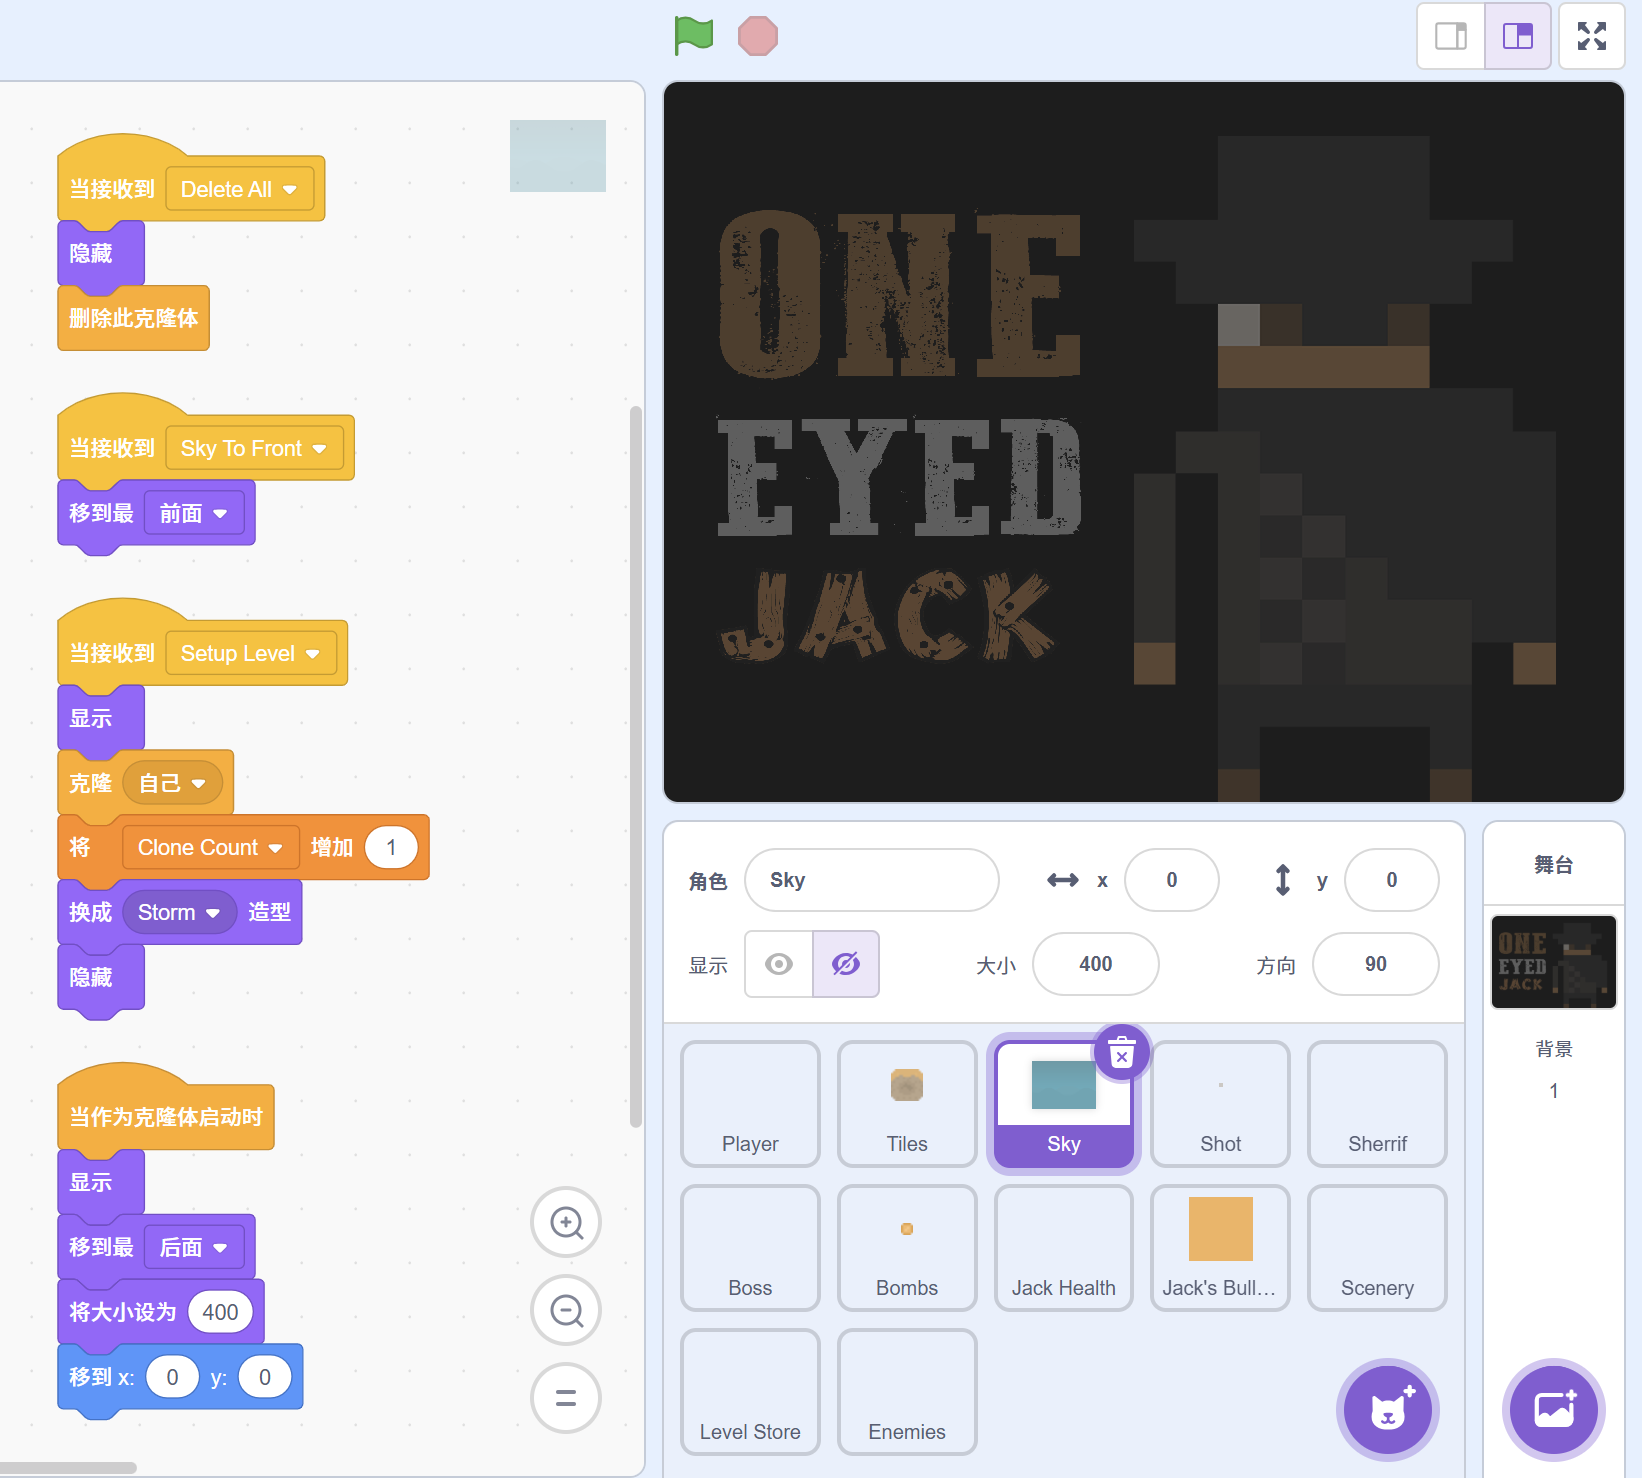Zoom out of the code workspace

click(566, 1310)
